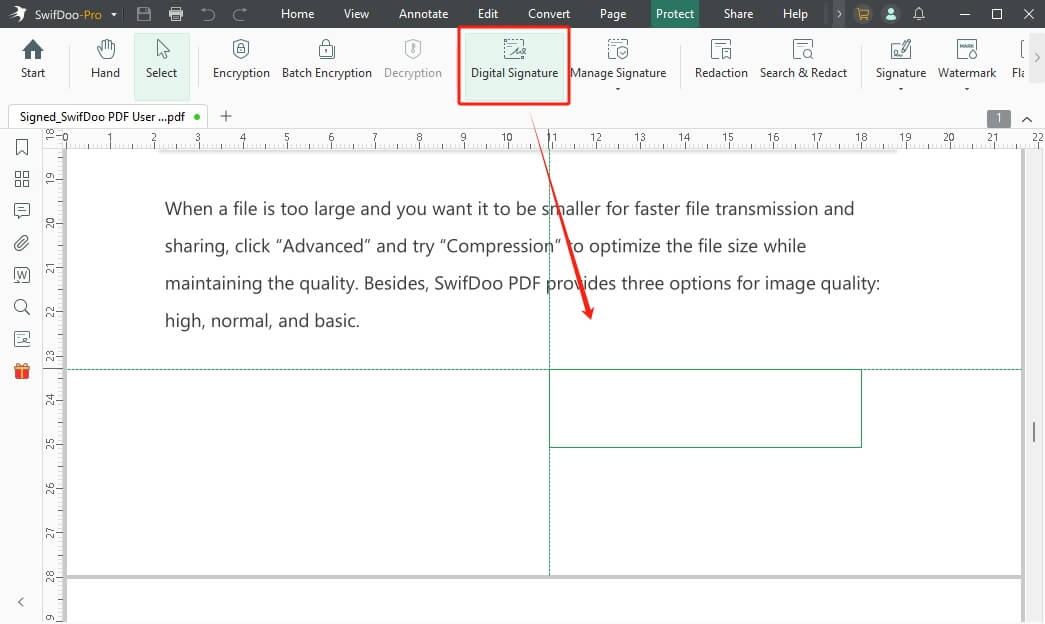Expand the Manage Signature dropdown
The height and width of the screenshot is (624, 1045).
click(x=618, y=89)
